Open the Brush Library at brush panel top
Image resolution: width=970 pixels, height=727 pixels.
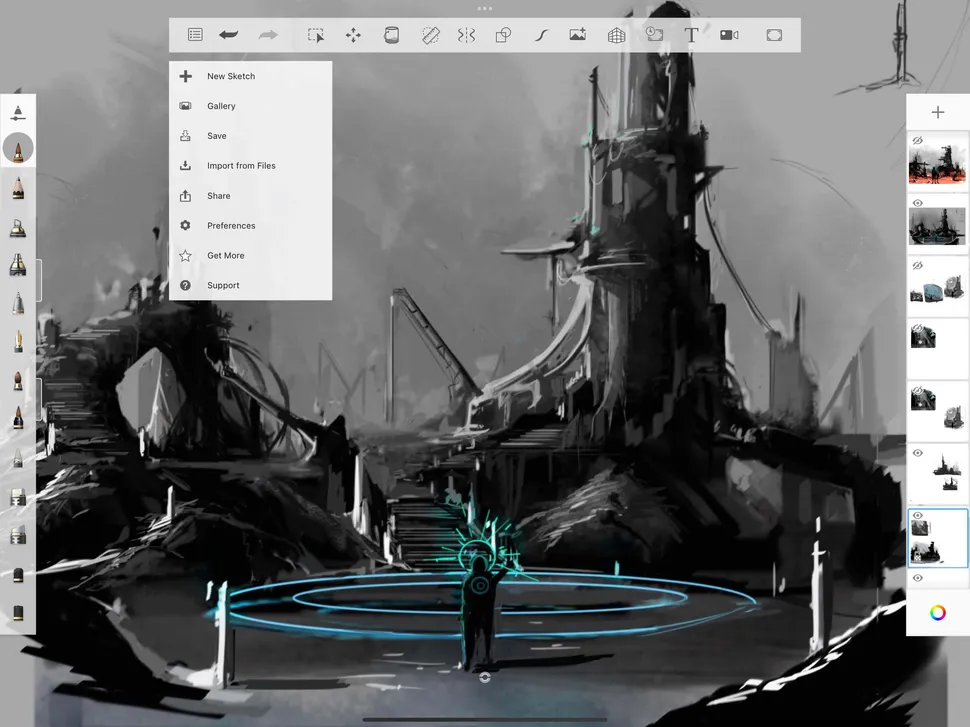click(18, 113)
